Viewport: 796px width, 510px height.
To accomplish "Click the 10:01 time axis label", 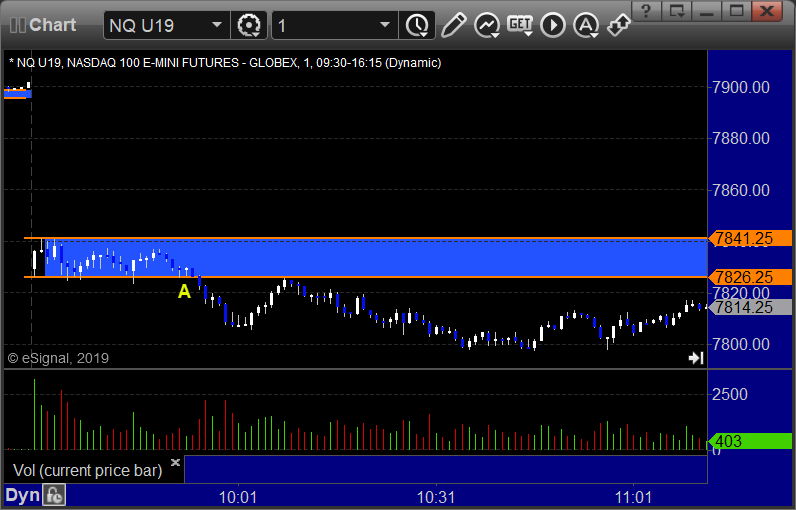I will tap(238, 497).
